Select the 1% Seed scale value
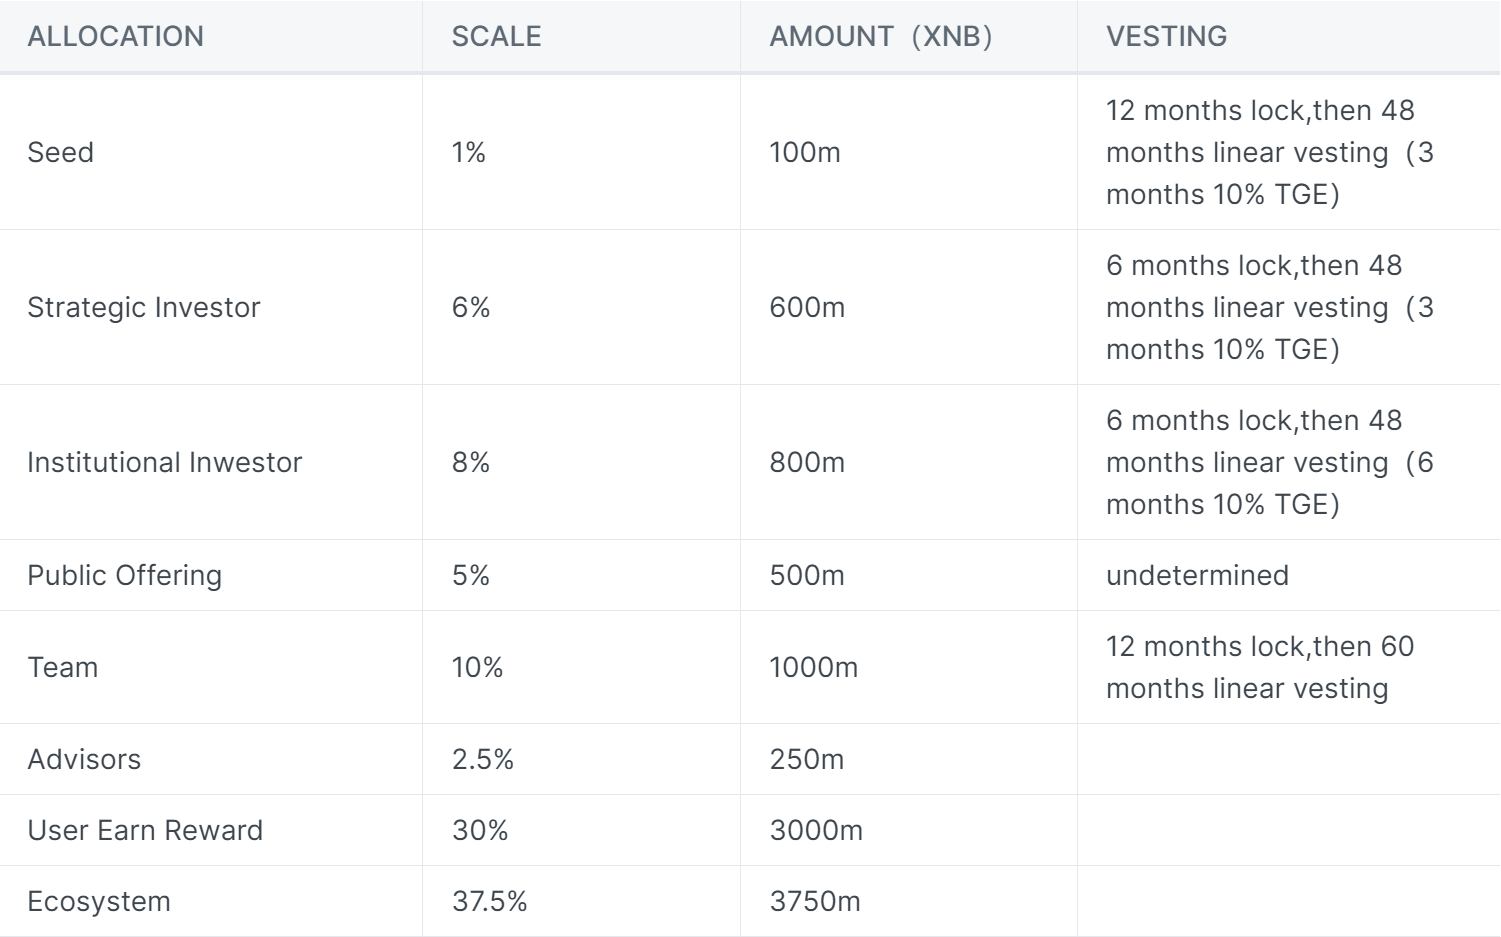 (x=469, y=153)
